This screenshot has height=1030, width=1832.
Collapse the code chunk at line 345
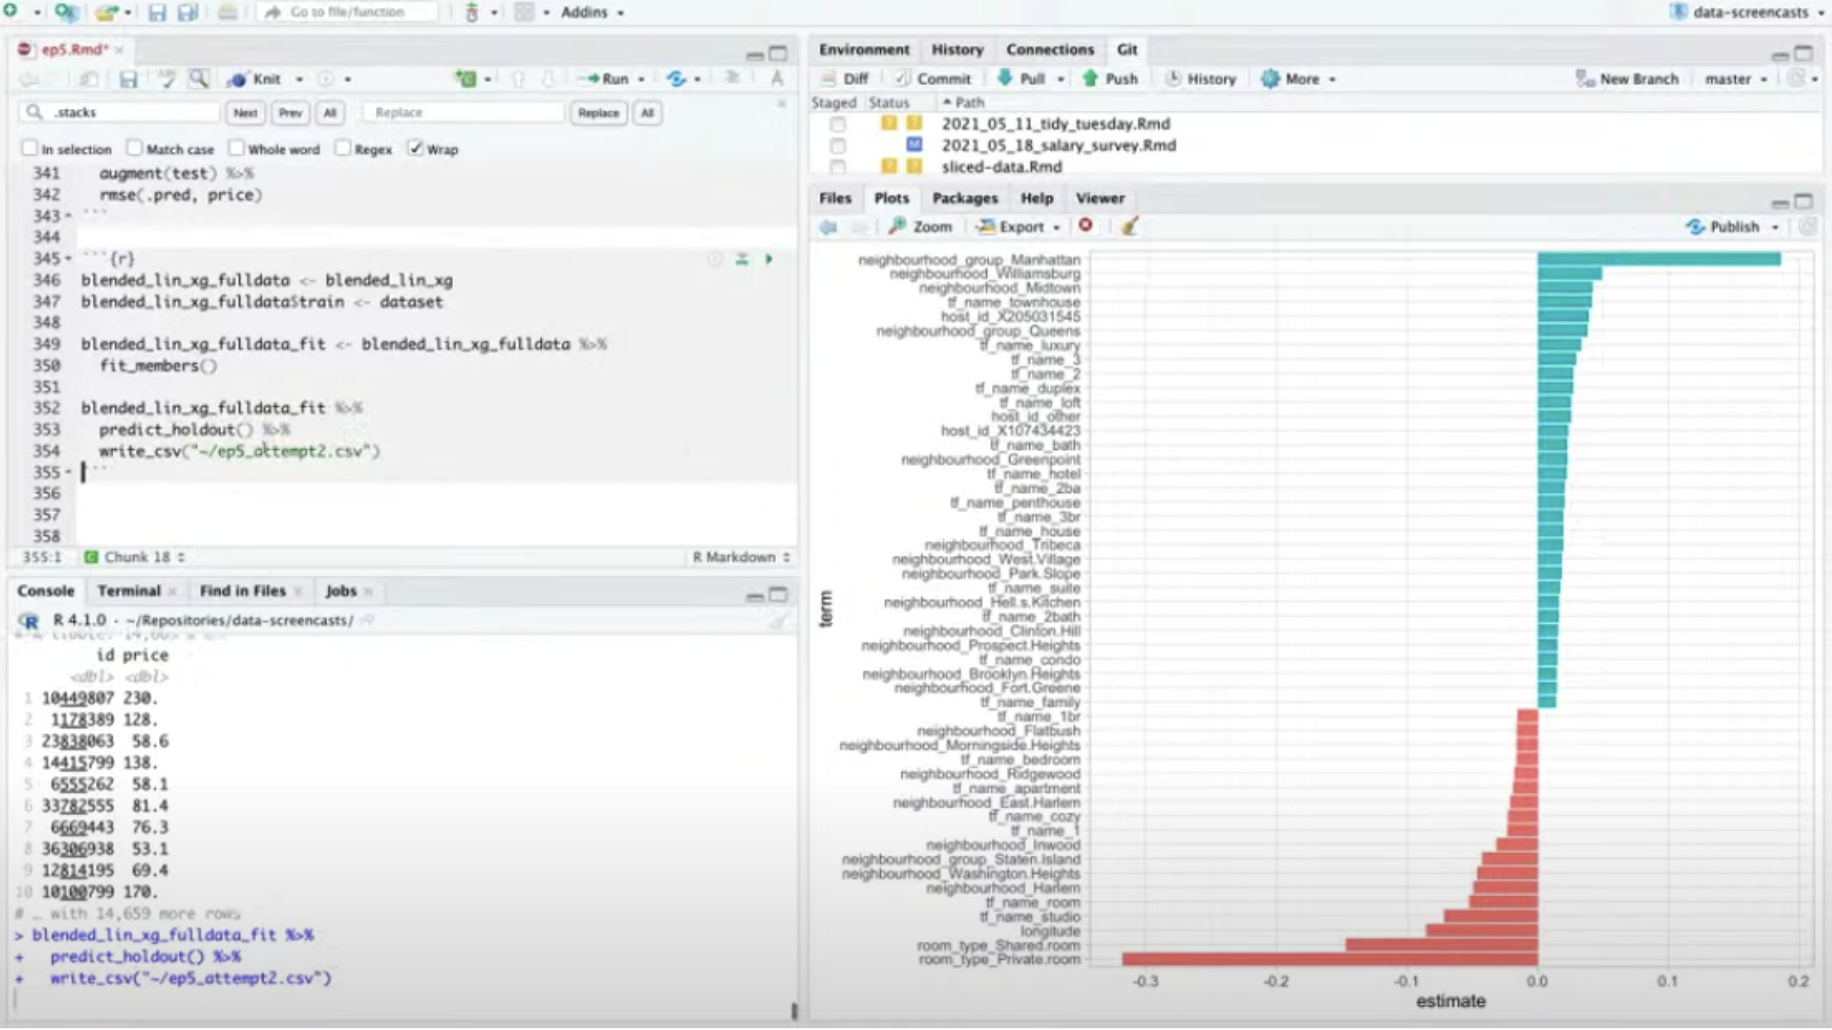coord(68,259)
